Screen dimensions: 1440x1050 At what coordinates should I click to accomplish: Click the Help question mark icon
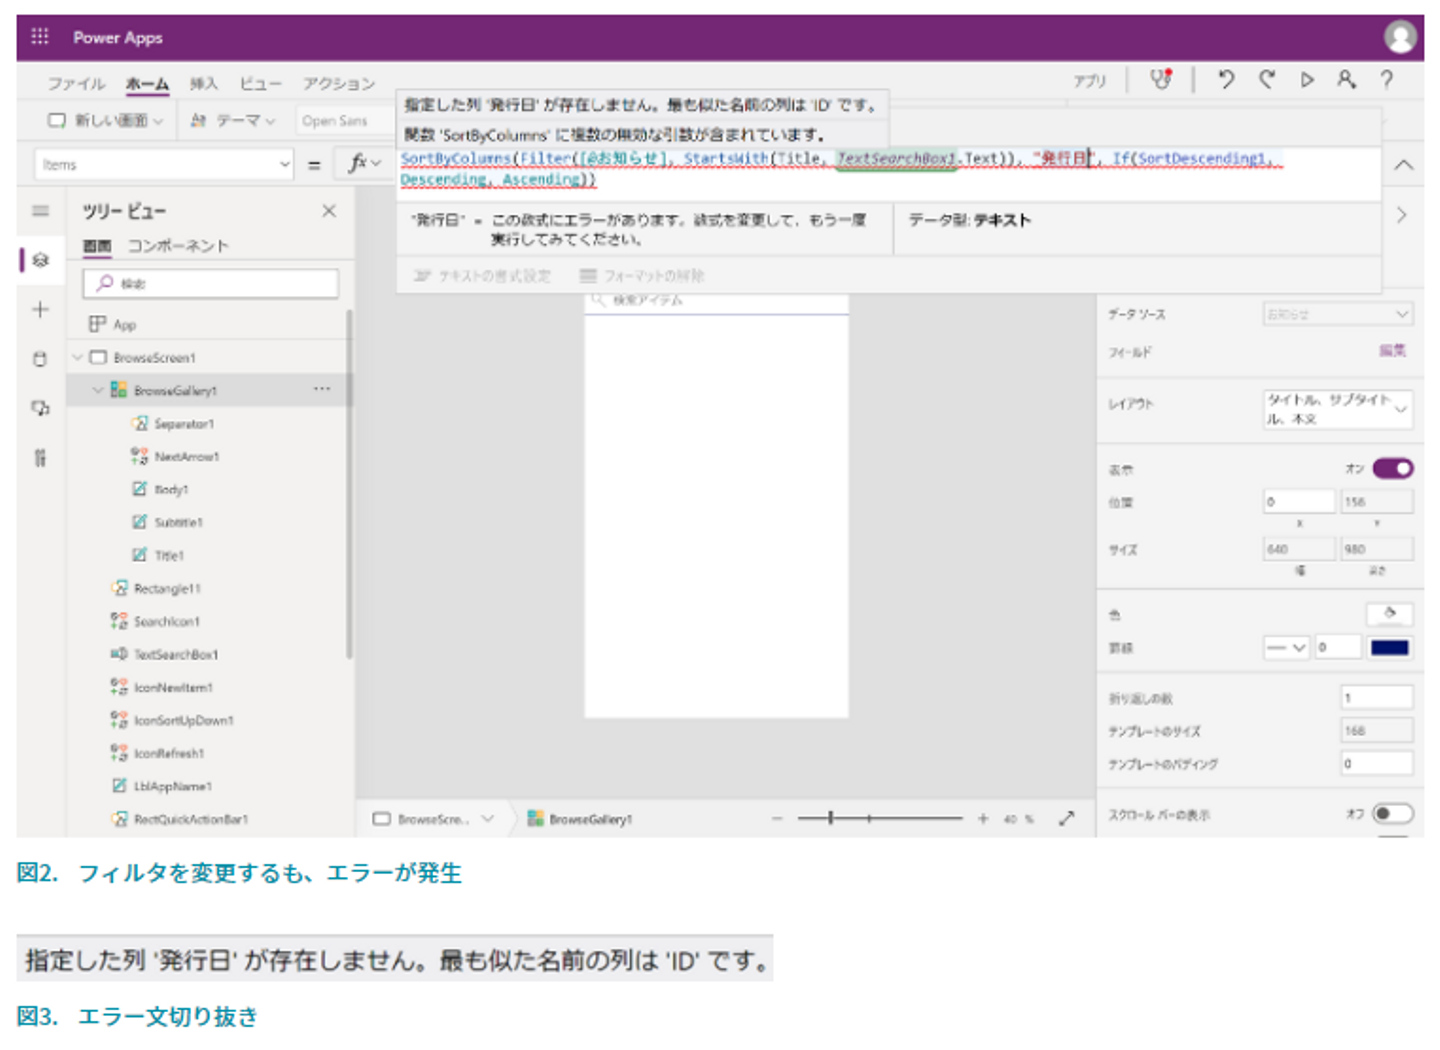(x=1387, y=80)
